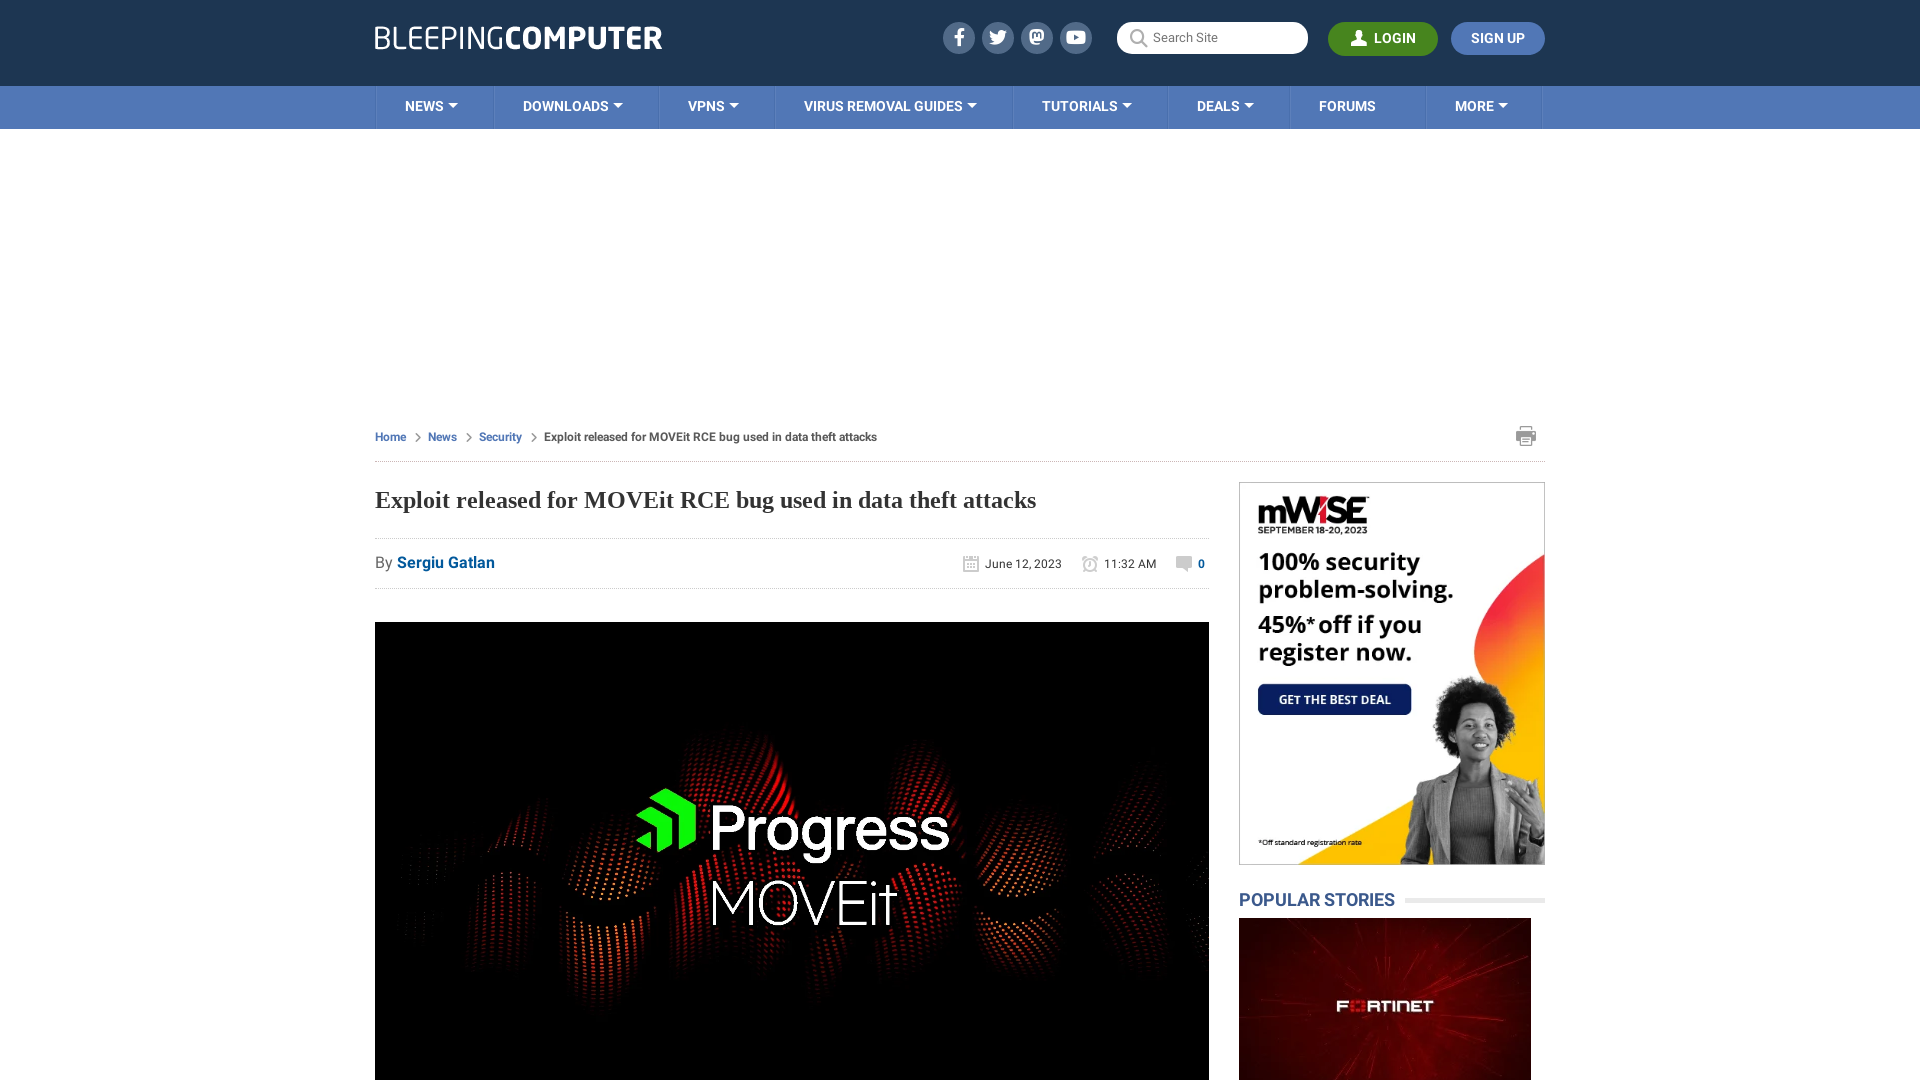Click author link Sergiu Gatlan

pos(446,562)
